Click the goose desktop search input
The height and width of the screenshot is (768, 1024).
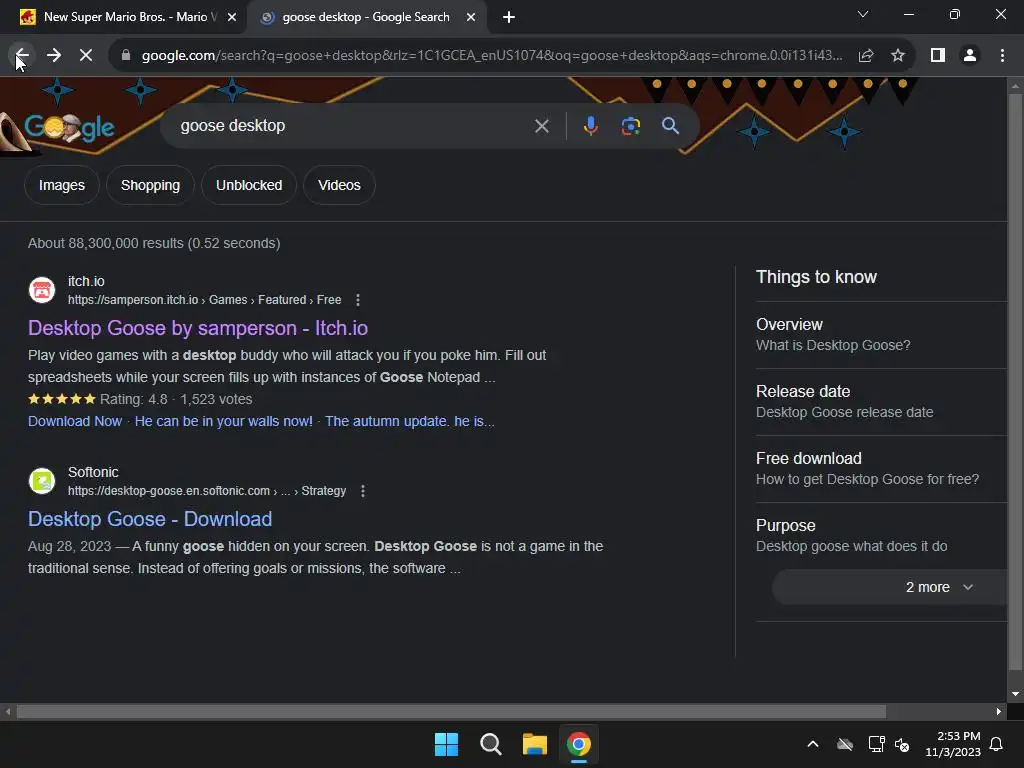[353, 126]
